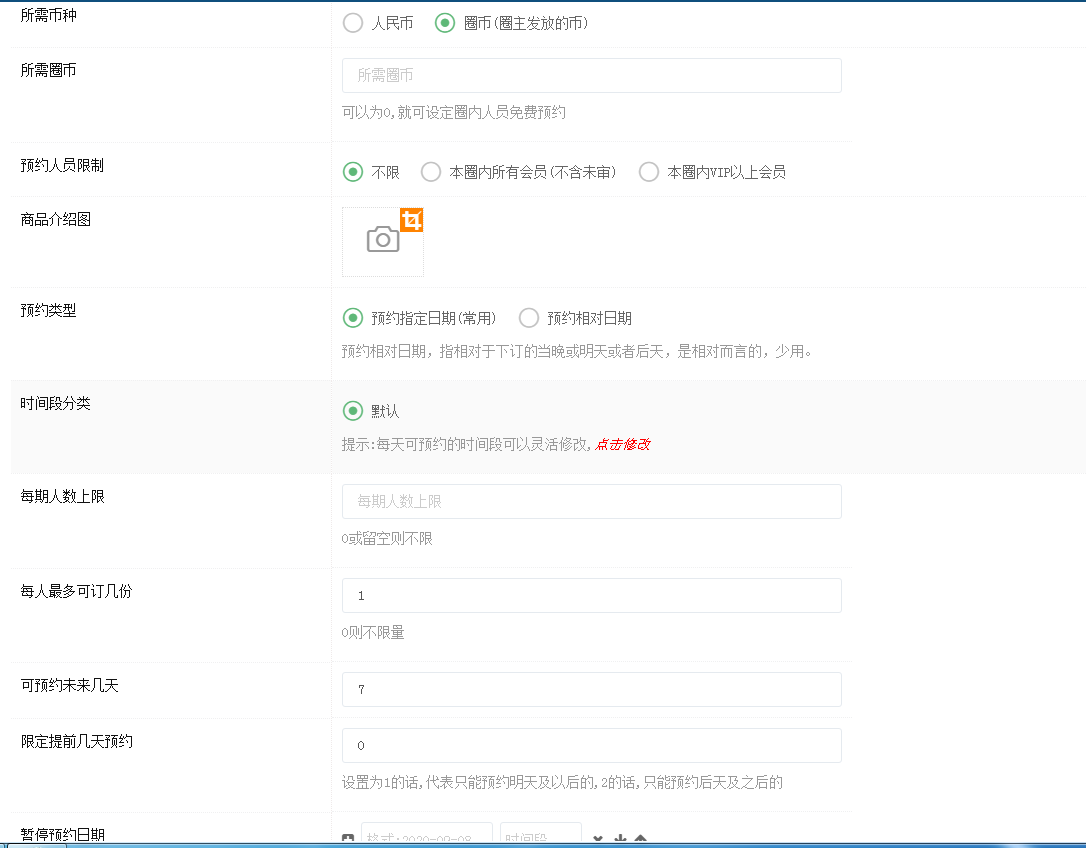The height and width of the screenshot is (848, 1086).
Task: Open the red 点击修改 link
Action: [622, 444]
